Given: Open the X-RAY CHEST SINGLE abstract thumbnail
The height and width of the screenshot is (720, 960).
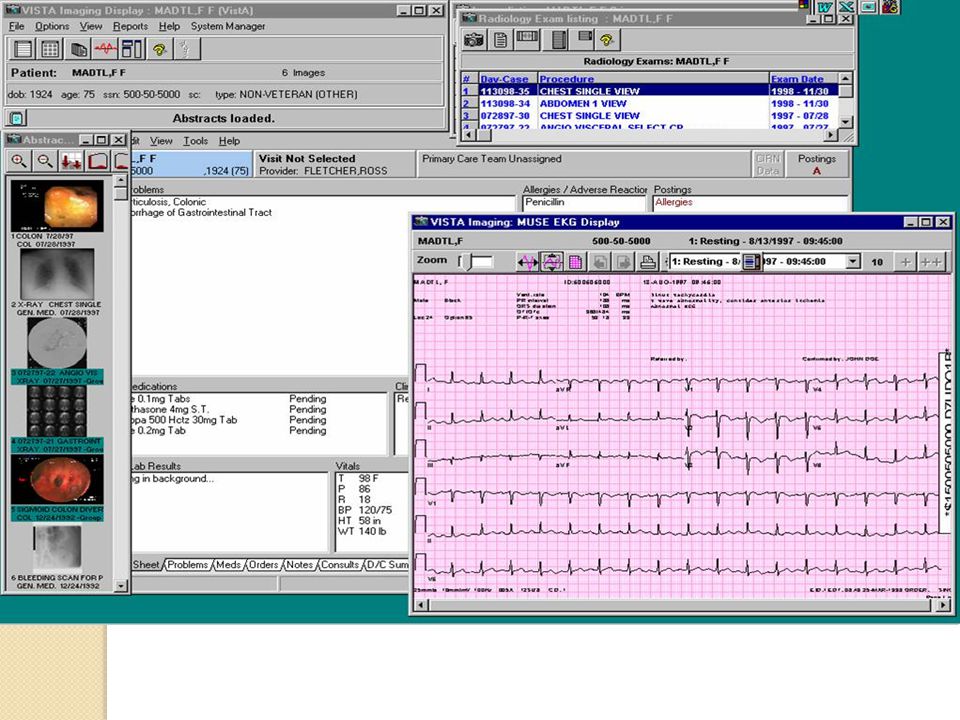Looking at the screenshot, I should [x=57, y=274].
